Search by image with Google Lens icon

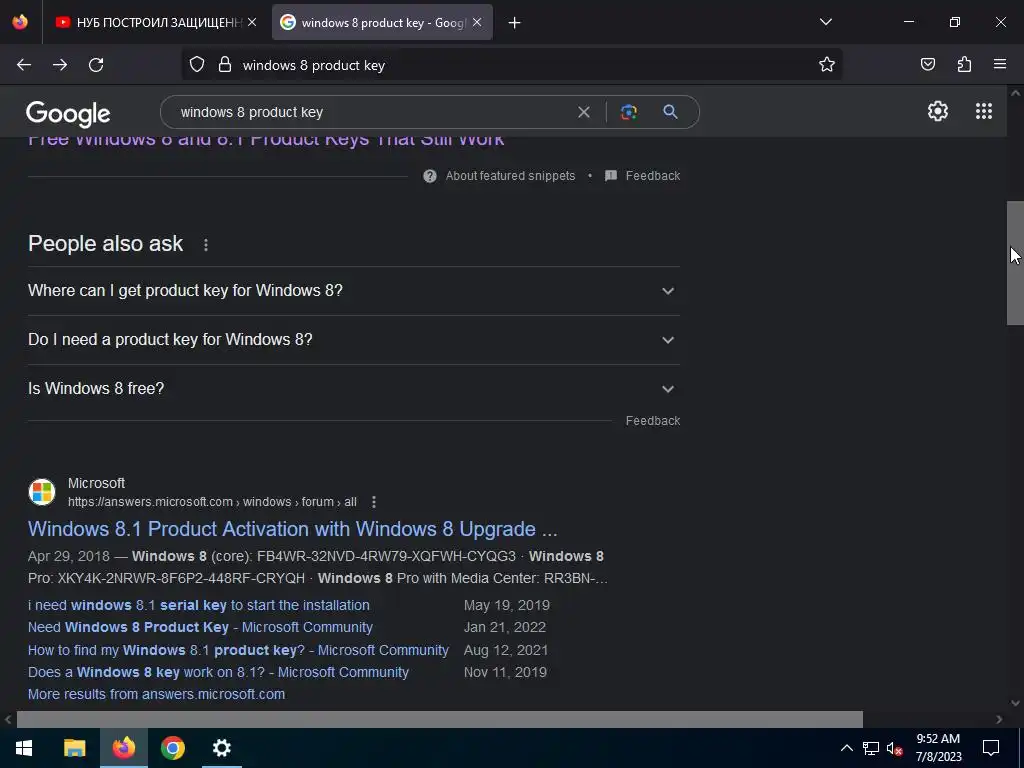tap(629, 112)
